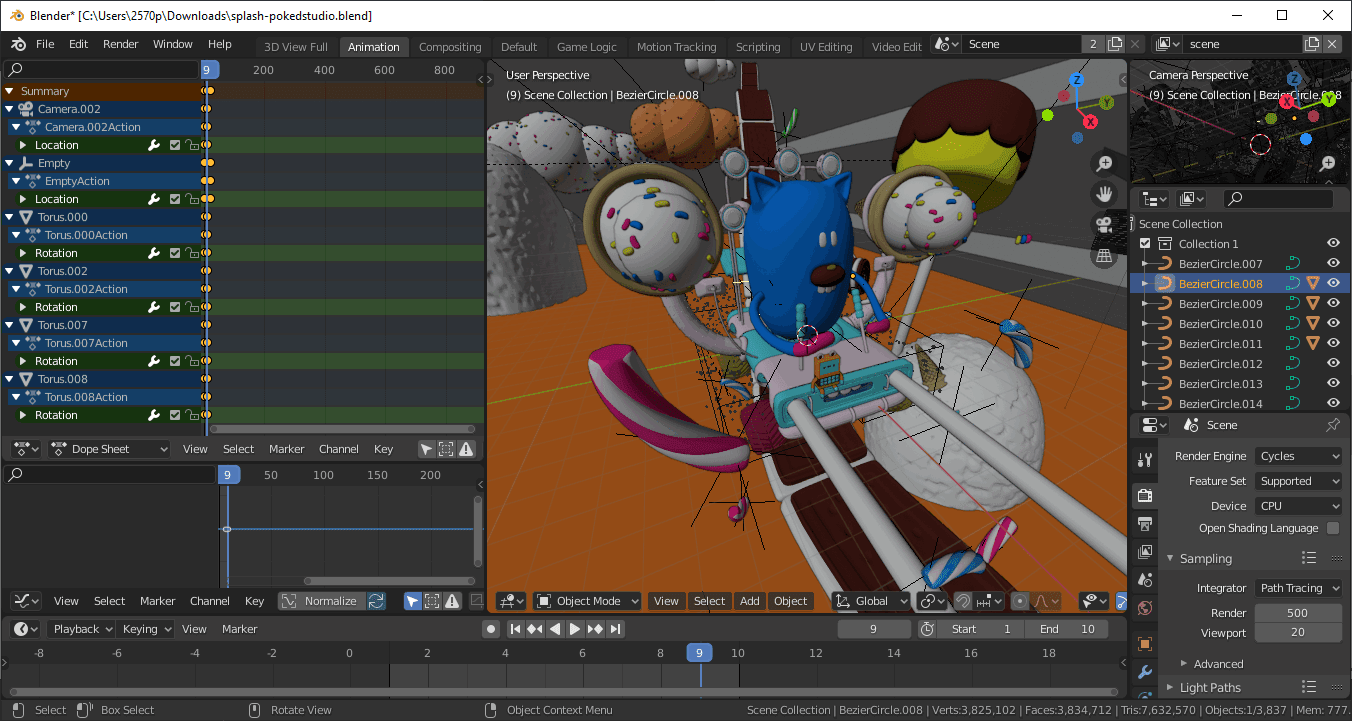Toggle visibility of BezierCircle.010

click(1333, 323)
